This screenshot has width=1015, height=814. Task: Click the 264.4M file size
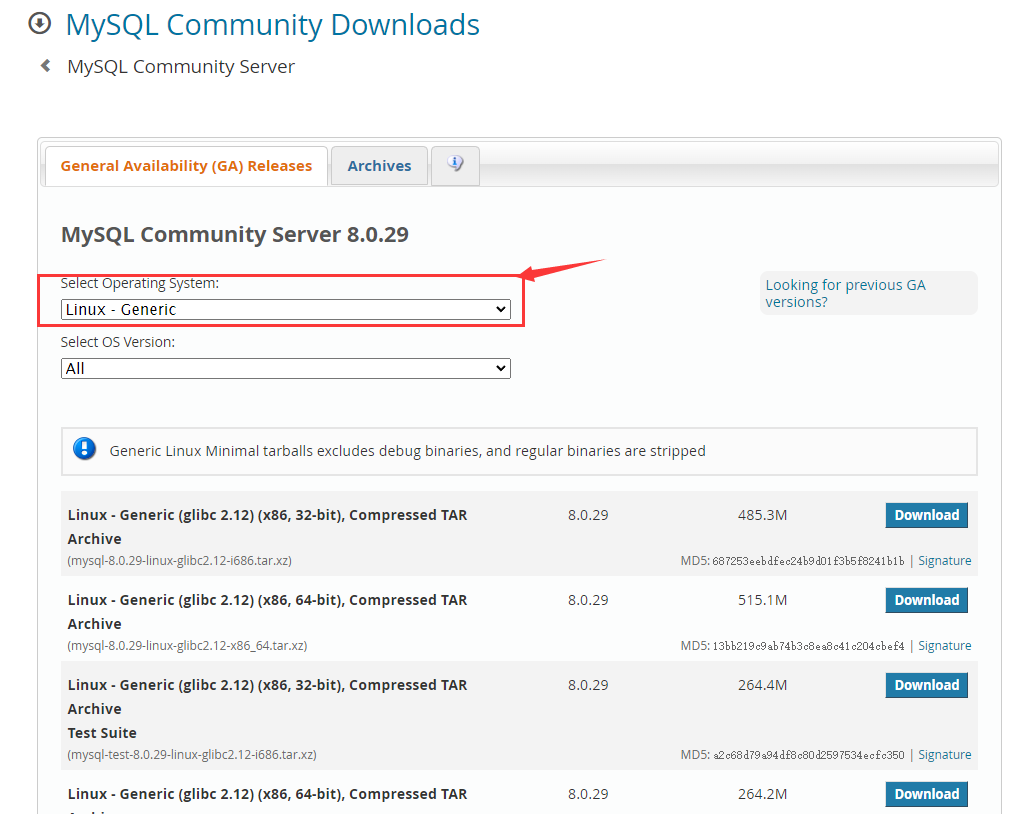[763, 685]
